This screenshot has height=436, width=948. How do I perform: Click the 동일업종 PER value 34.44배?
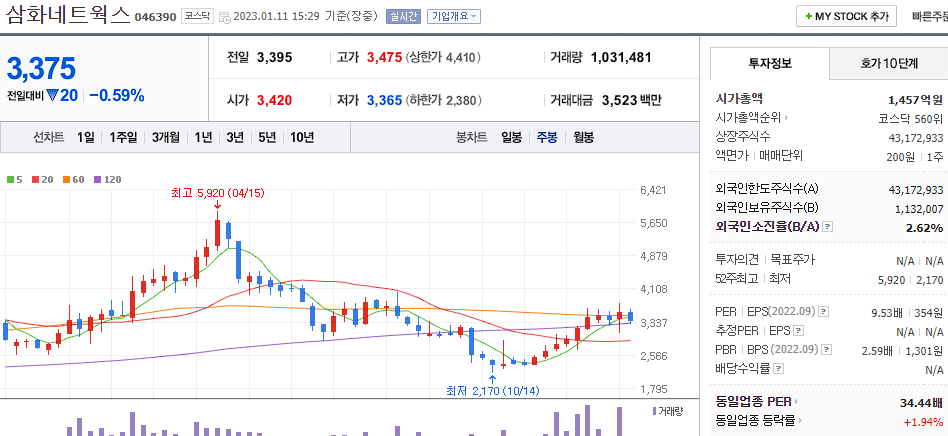(x=921, y=402)
